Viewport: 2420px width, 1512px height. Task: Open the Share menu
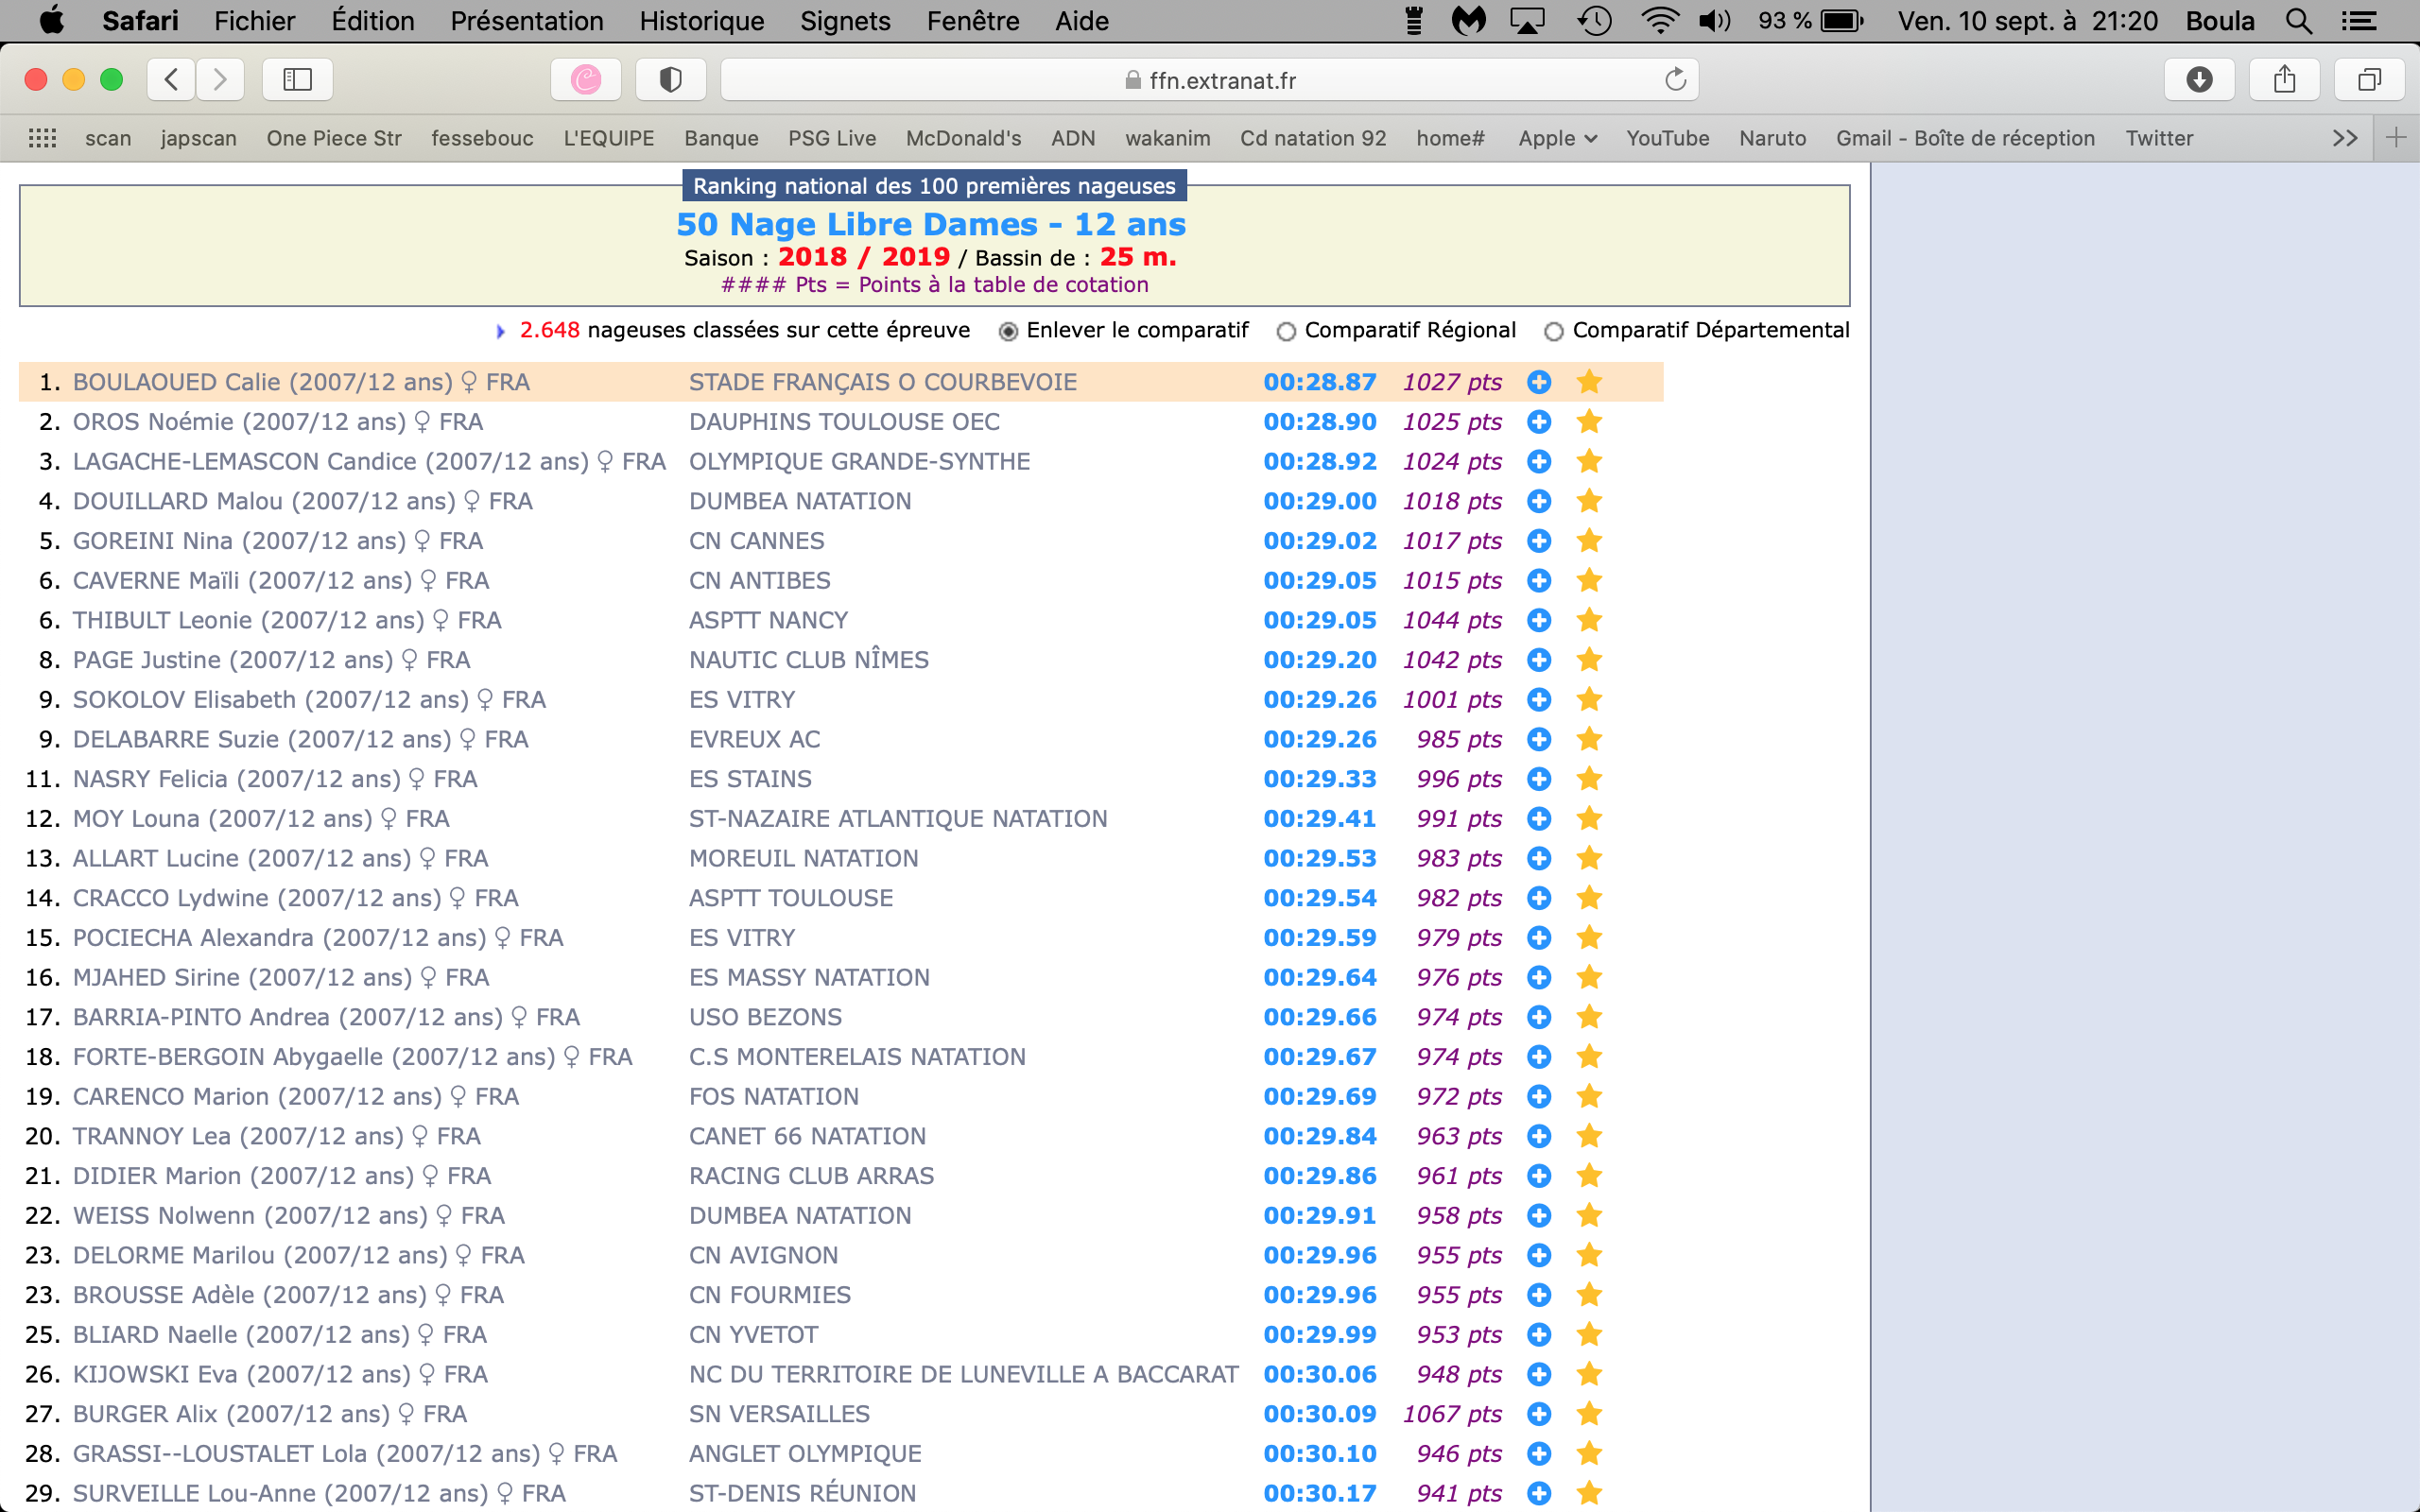click(2284, 79)
